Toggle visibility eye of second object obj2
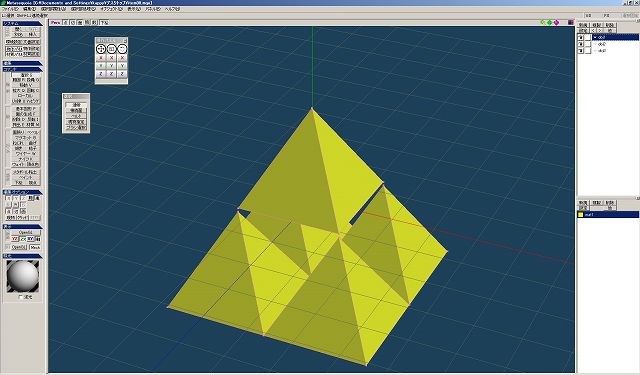This screenshot has width=640, height=375. pyautogui.click(x=581, y=44)
